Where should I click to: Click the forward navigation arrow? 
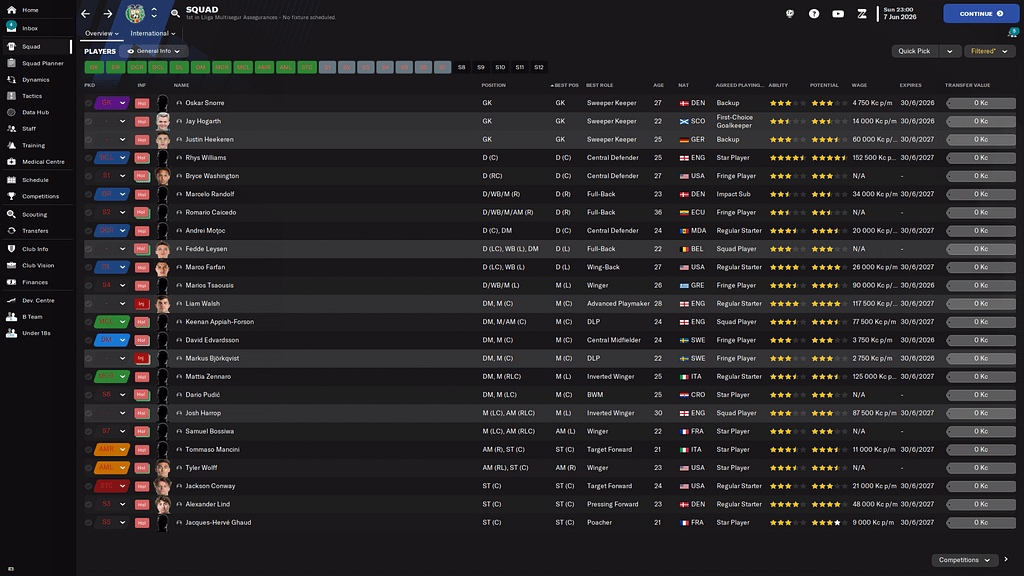click(x=108, y=14)
